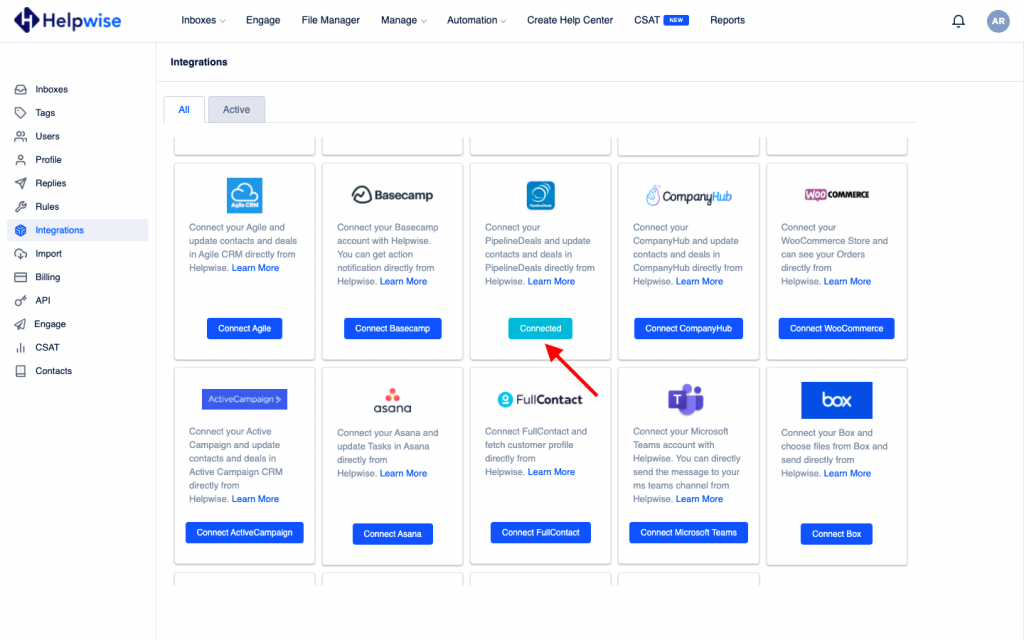Click the ActiveCampaign logo
Screen dimensions: 1024x640
(x=244, y=399)
